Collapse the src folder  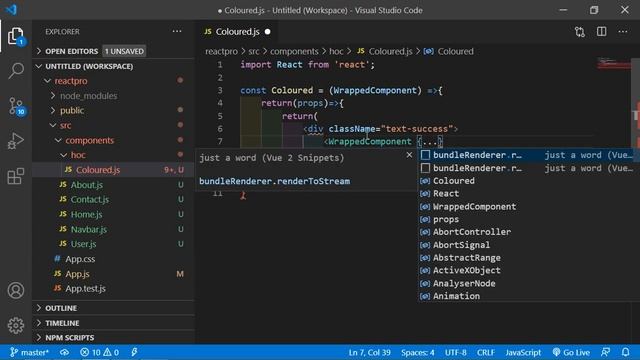coord(113,125)
